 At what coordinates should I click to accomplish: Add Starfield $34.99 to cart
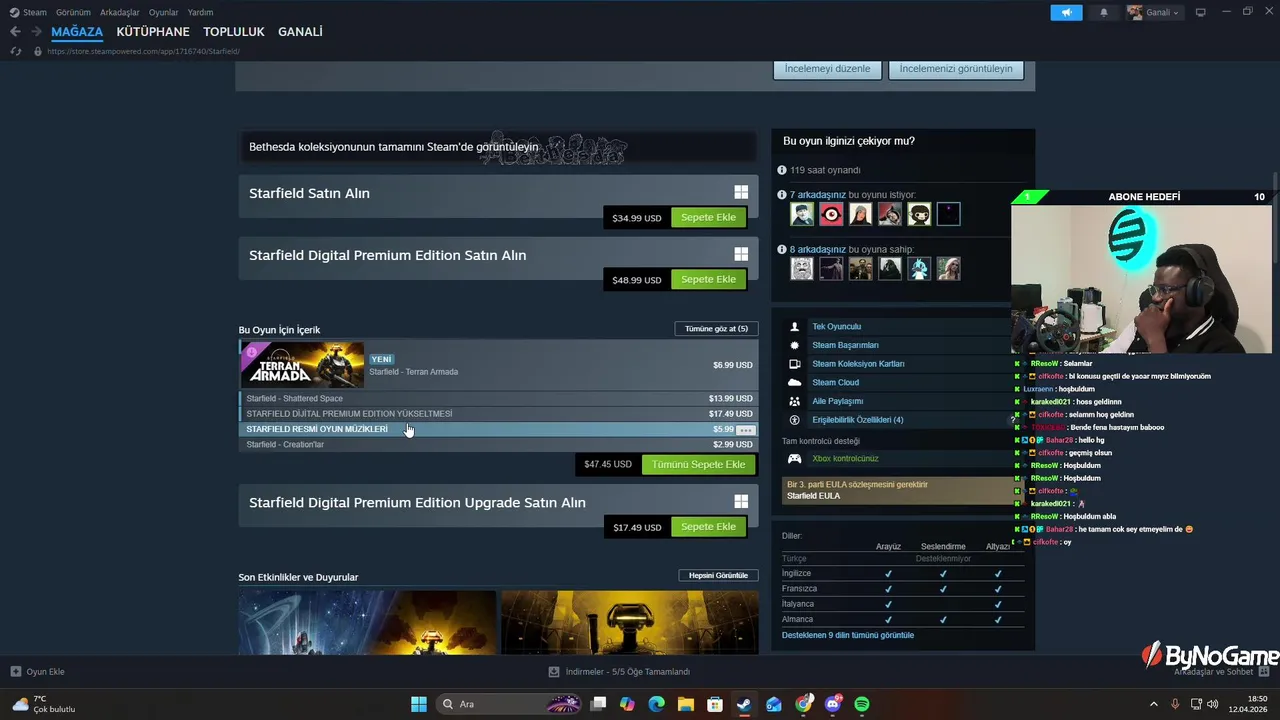708,217
